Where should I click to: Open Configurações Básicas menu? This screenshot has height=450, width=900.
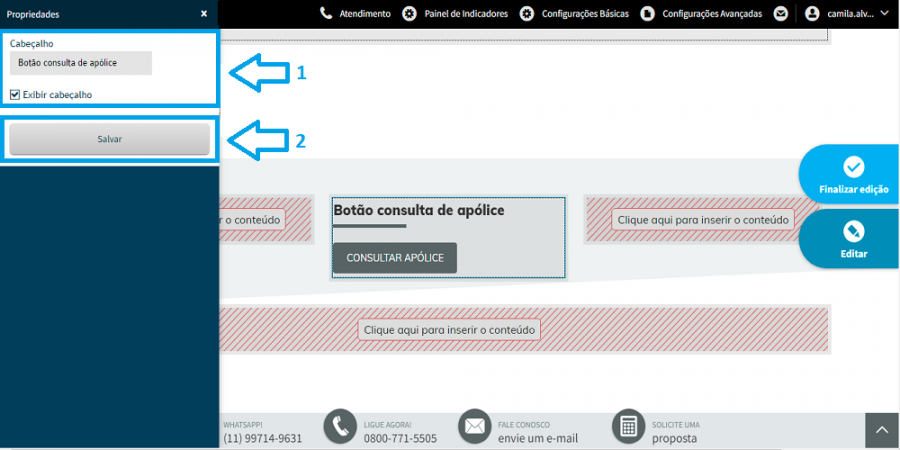click(585, 14)
